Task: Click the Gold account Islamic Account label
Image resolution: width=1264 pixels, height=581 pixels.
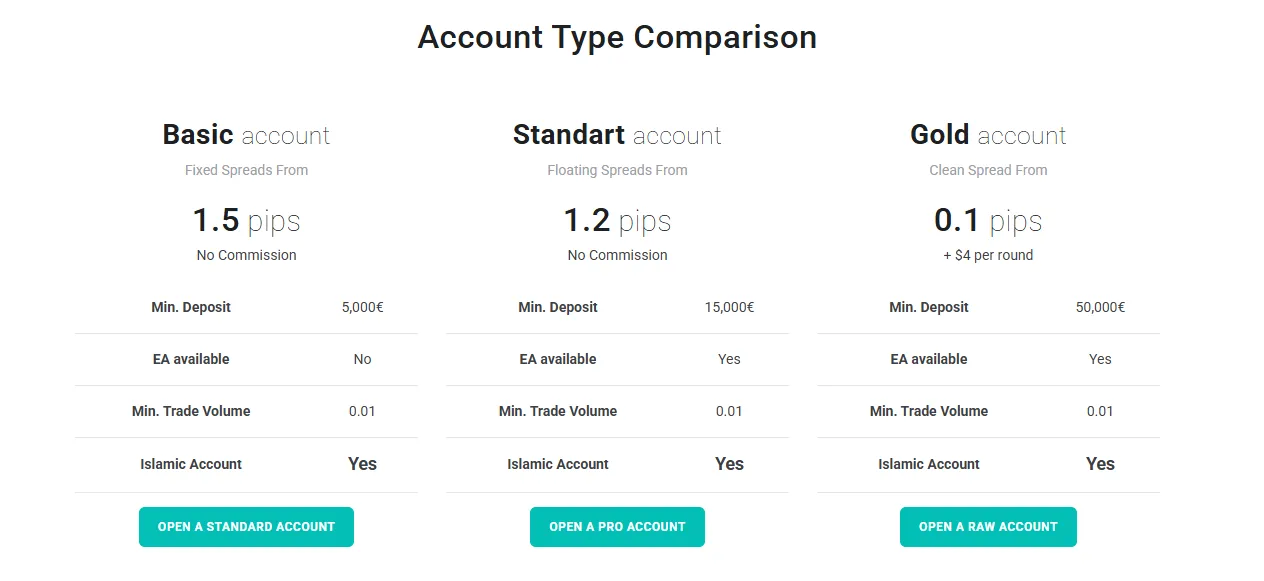Action: (929, 464)
